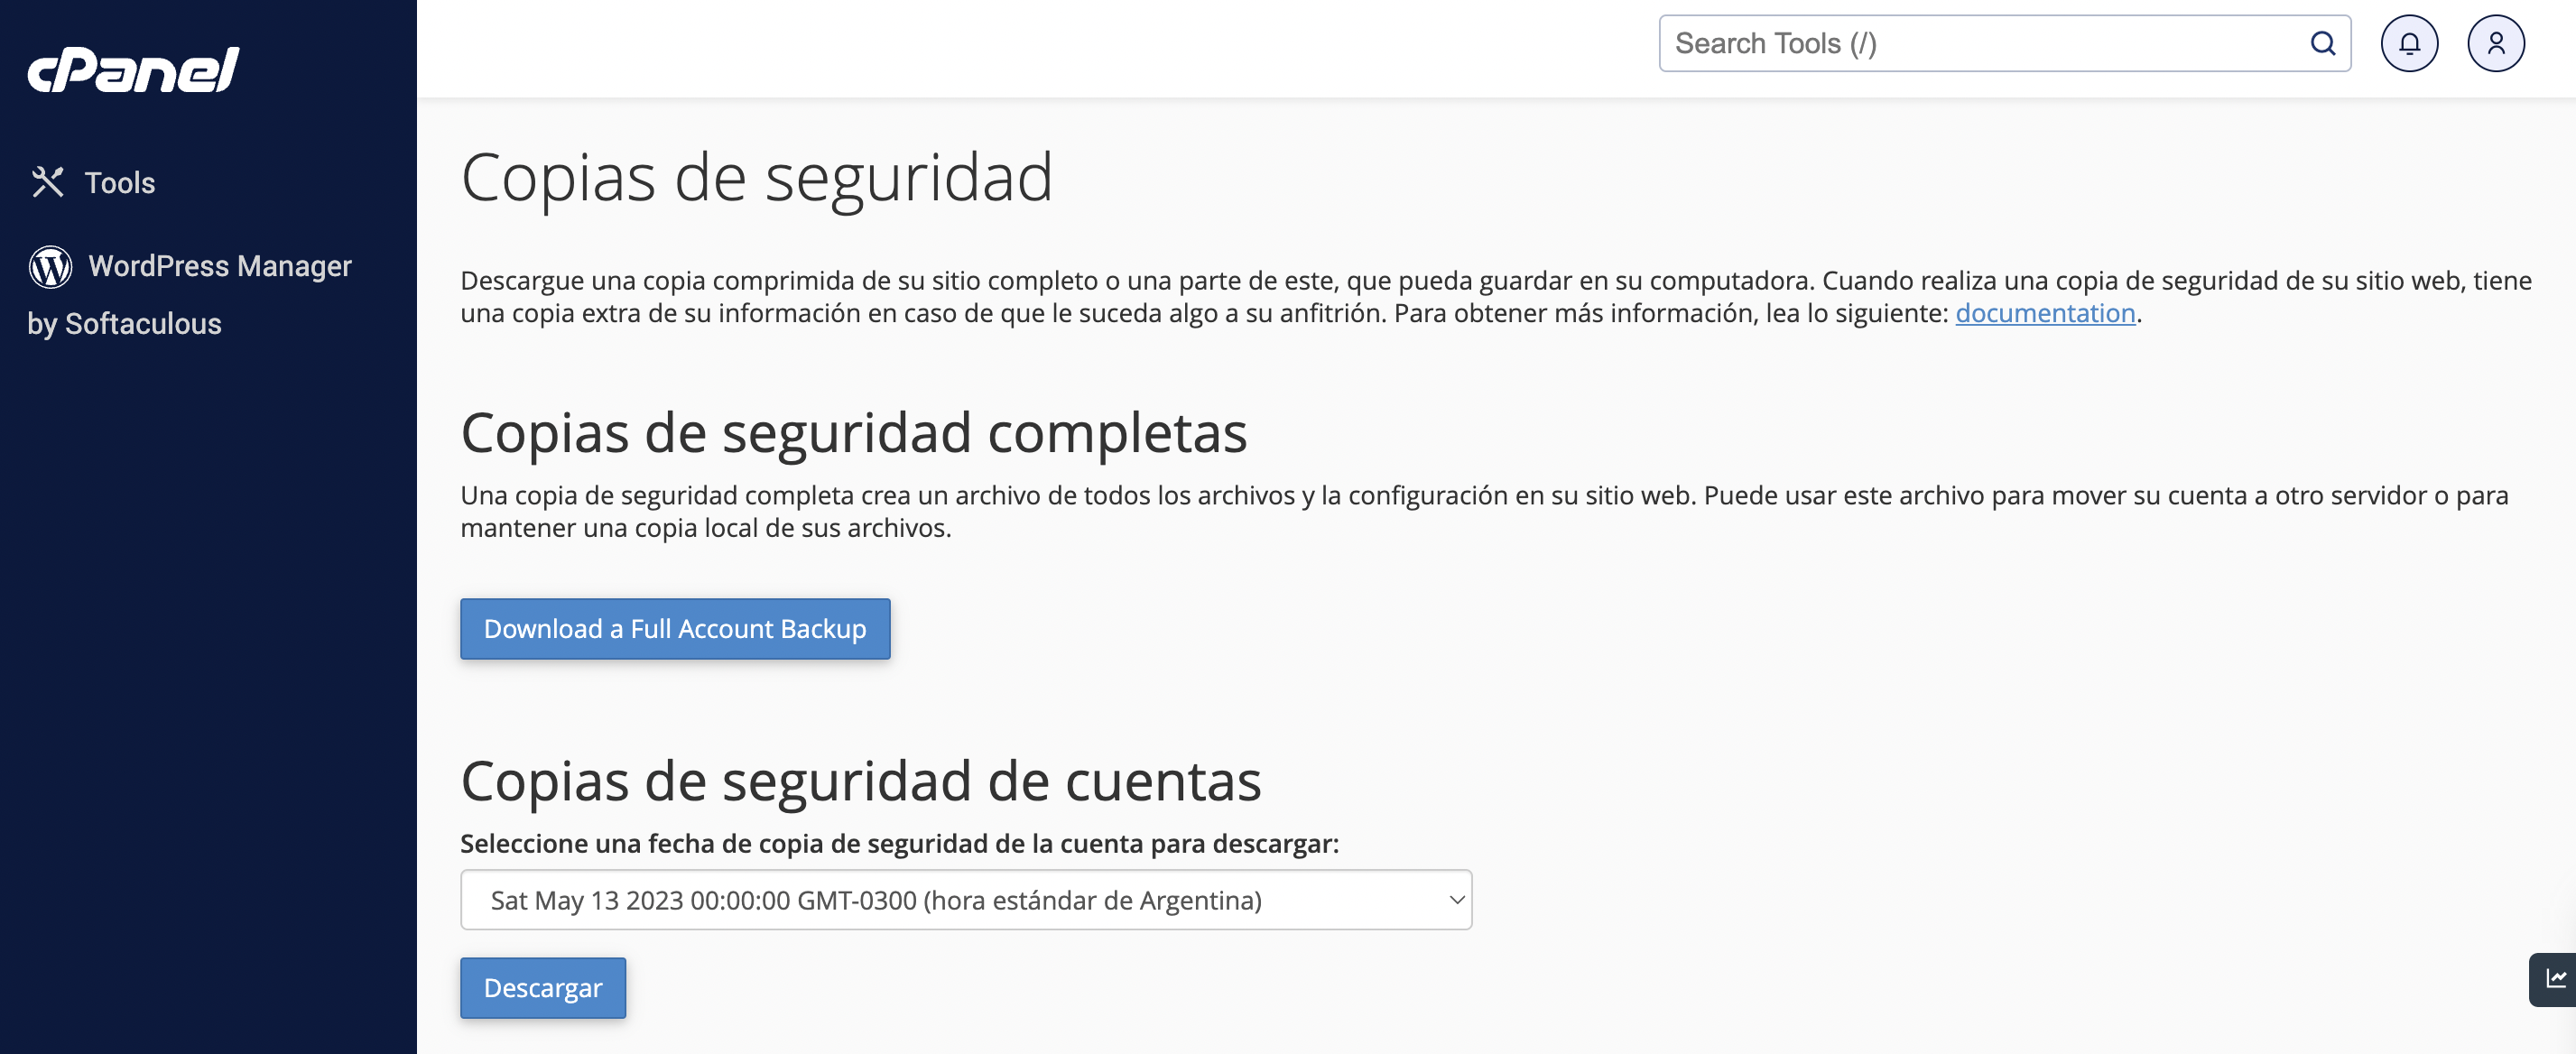Click Download a Full Account Backup
Image resolution: width=2576 pixels, height=1054 pixels.
pos(675,629)
